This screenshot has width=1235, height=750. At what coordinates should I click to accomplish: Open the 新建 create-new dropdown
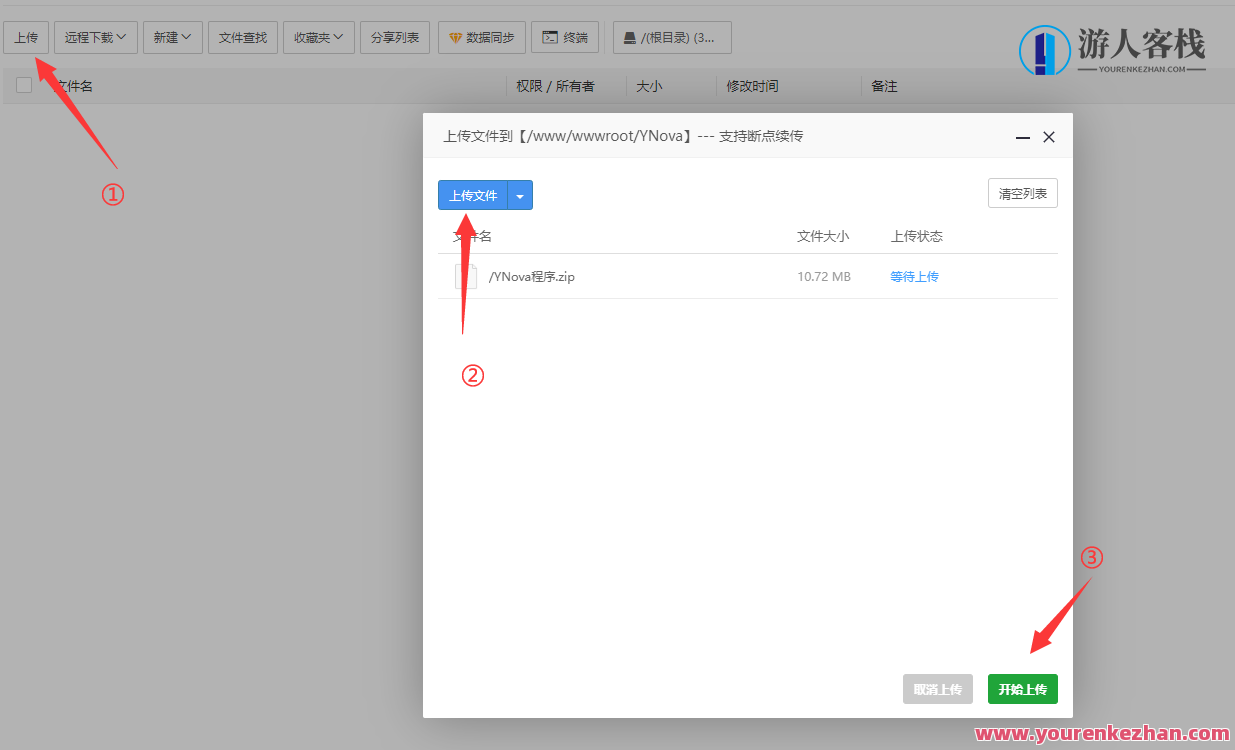[x=172, y=37]
